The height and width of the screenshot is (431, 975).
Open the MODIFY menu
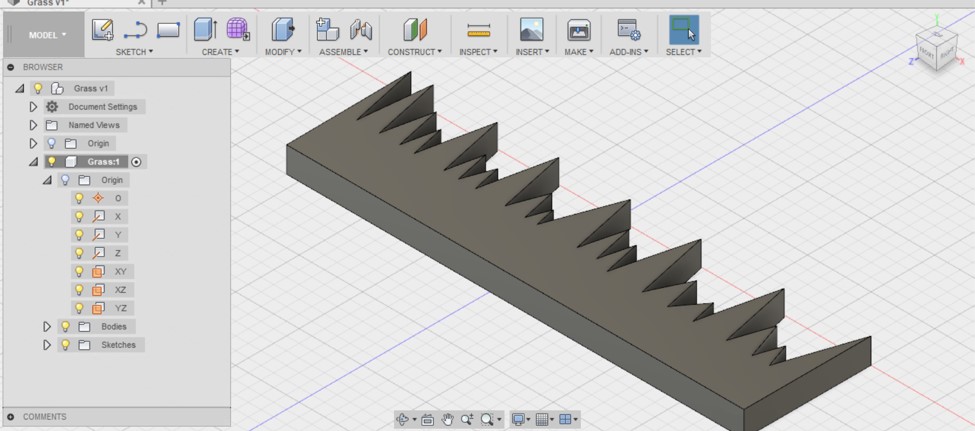coord(283,52)
